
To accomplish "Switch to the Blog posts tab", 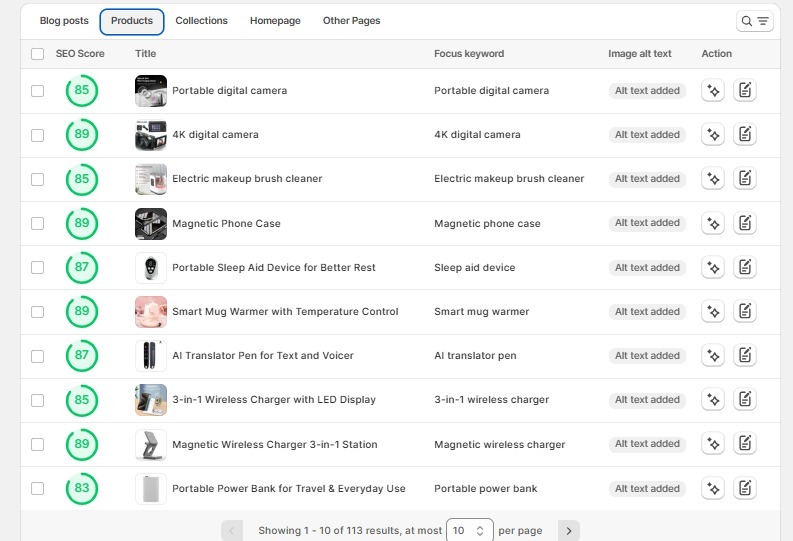I will pos(64,21).
